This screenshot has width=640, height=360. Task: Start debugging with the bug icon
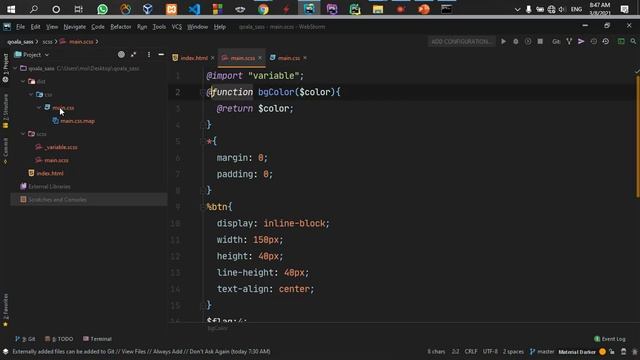[516, 41]
